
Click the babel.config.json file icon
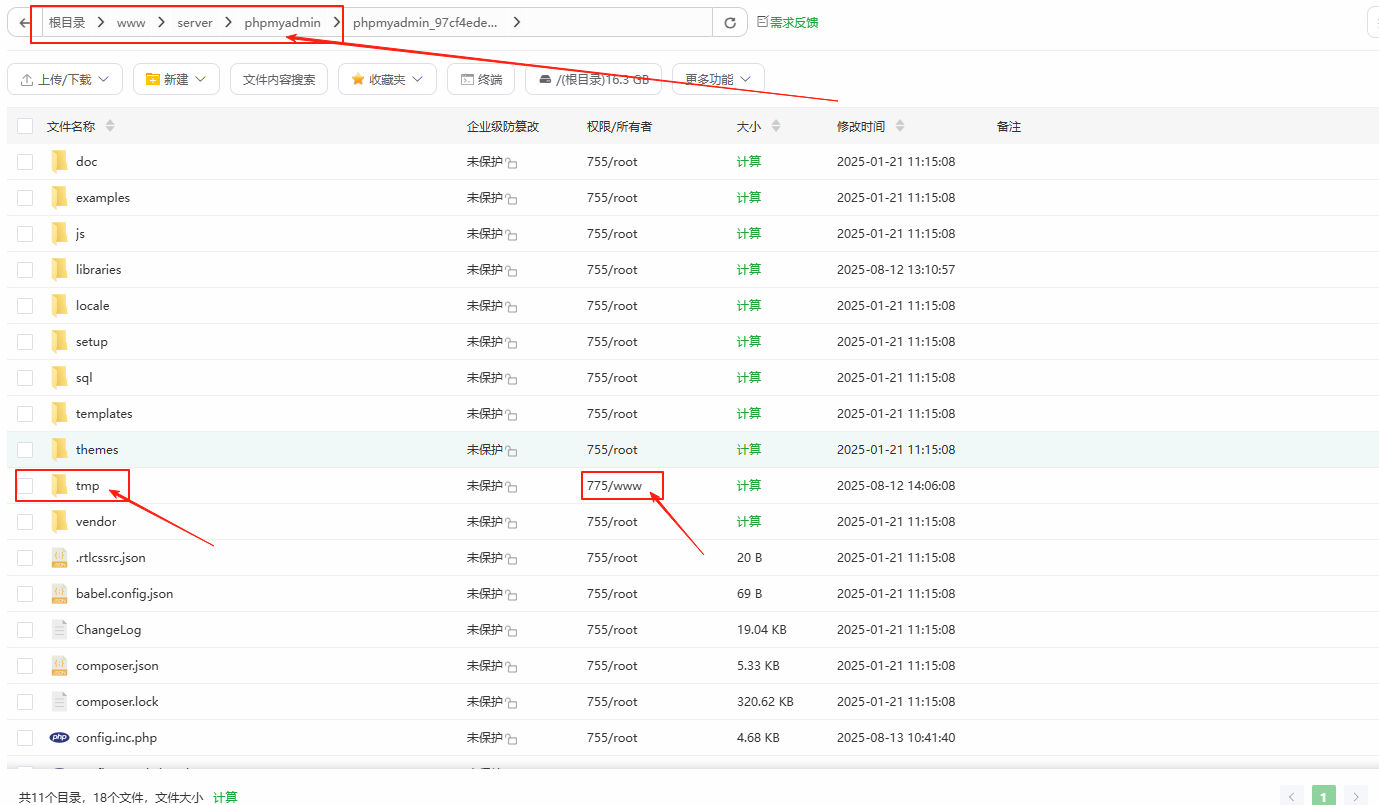pyautogui.click(x=59, y=593)
